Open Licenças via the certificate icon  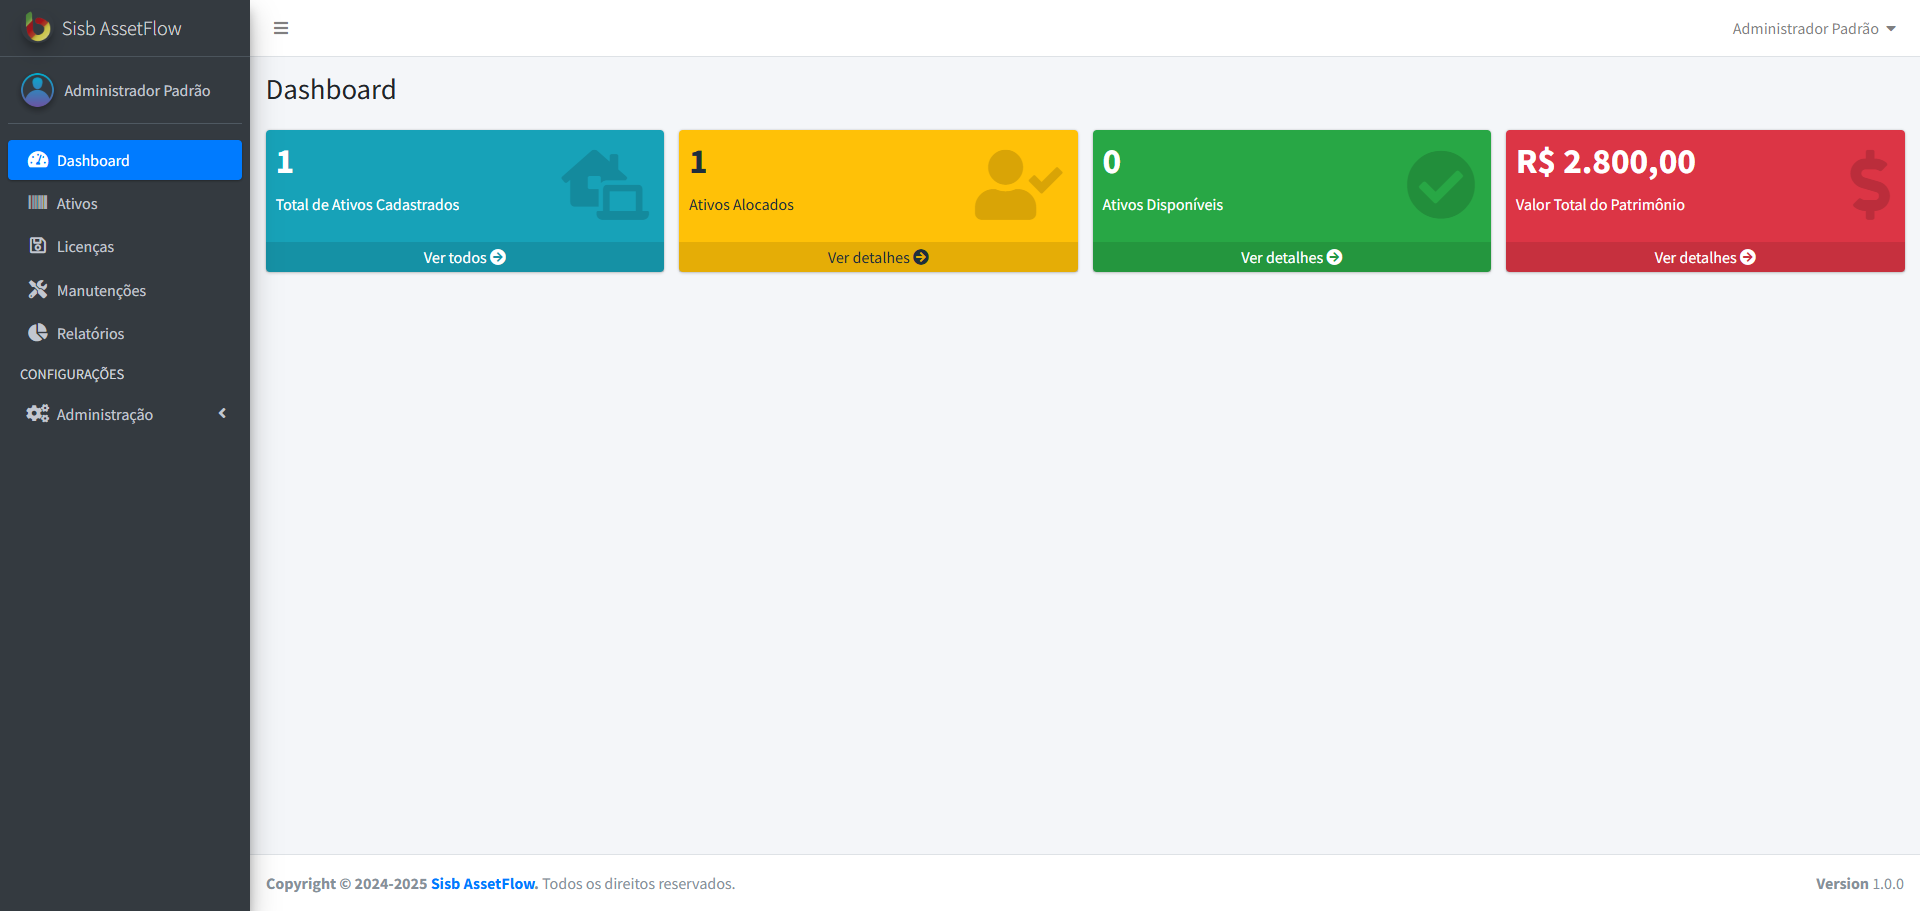click(x=37, y=246)
